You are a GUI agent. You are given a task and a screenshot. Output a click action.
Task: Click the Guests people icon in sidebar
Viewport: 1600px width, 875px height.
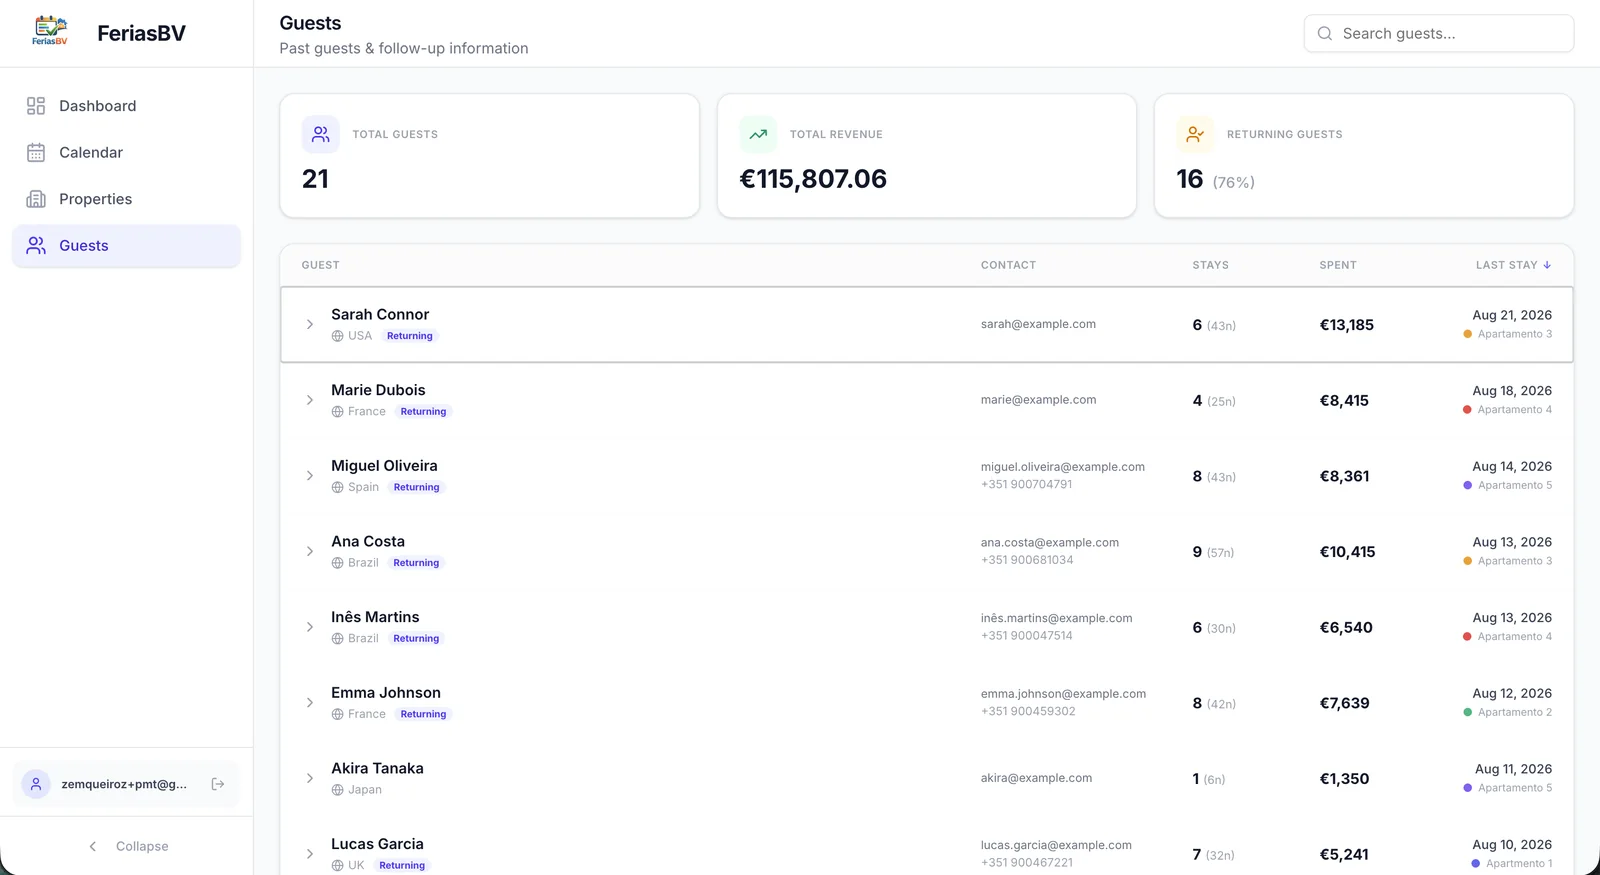click(x=36, y=245)
